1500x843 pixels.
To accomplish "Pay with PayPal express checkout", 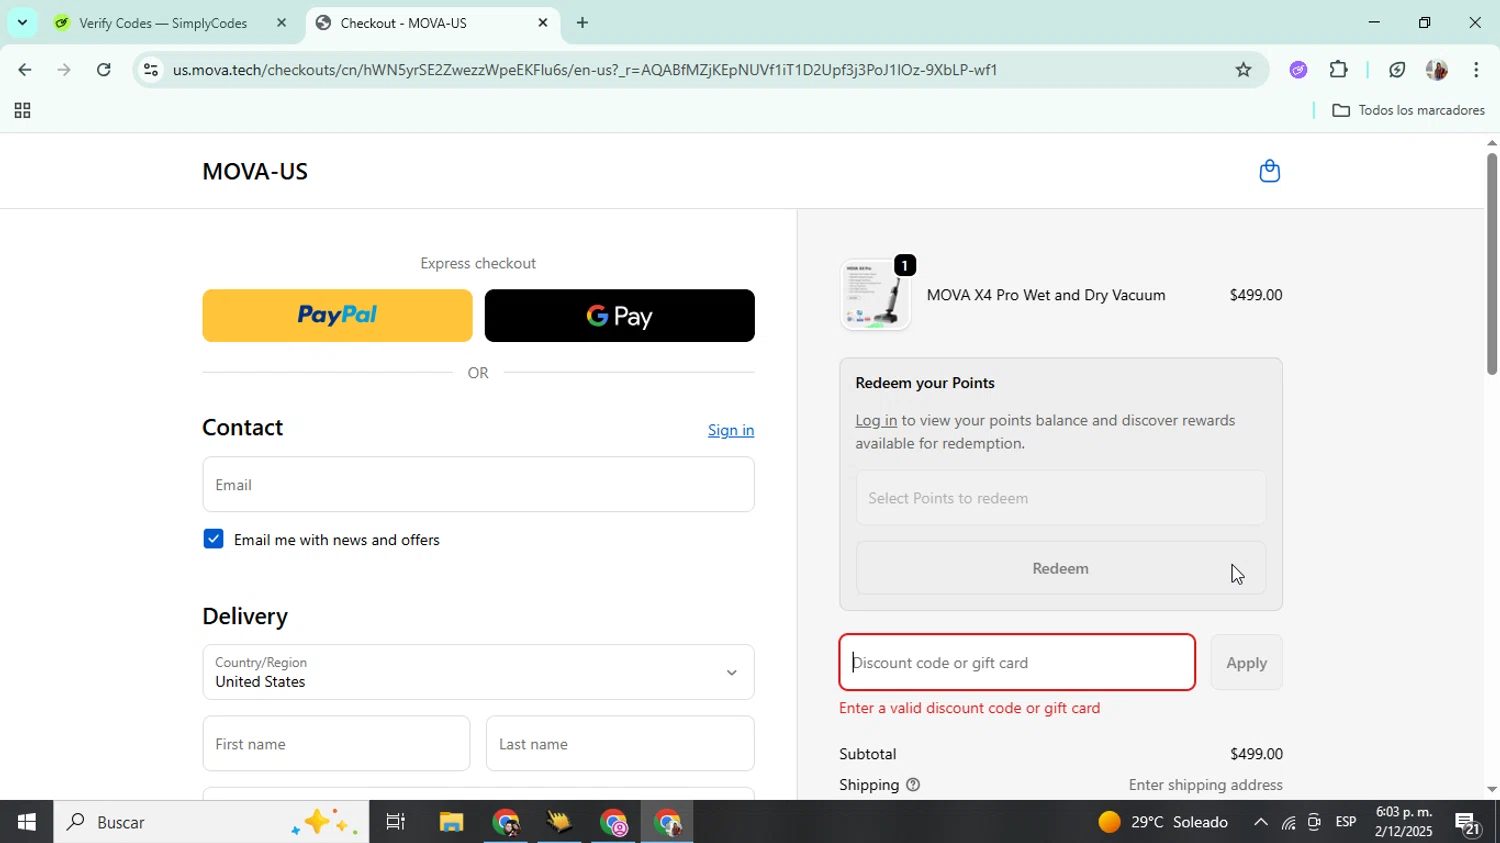I will (x=337, y=315).
